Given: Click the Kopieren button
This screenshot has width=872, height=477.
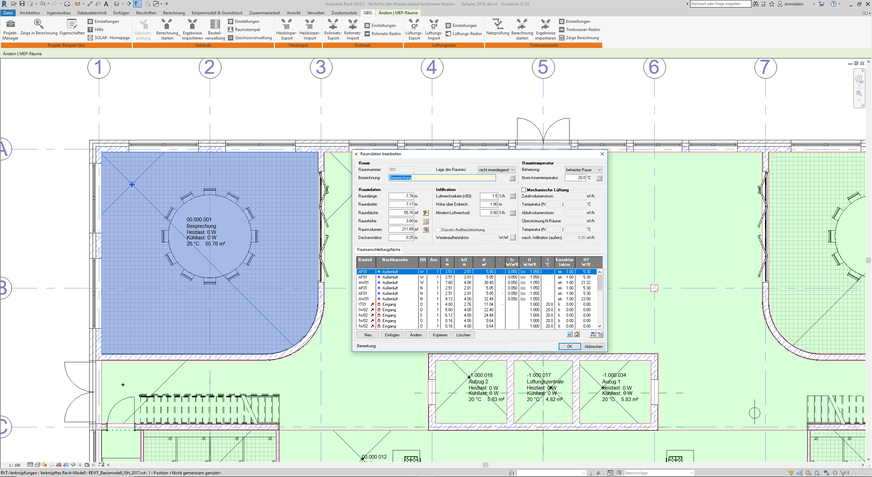Looking at the screenshot, I should [x=440, y=335].
